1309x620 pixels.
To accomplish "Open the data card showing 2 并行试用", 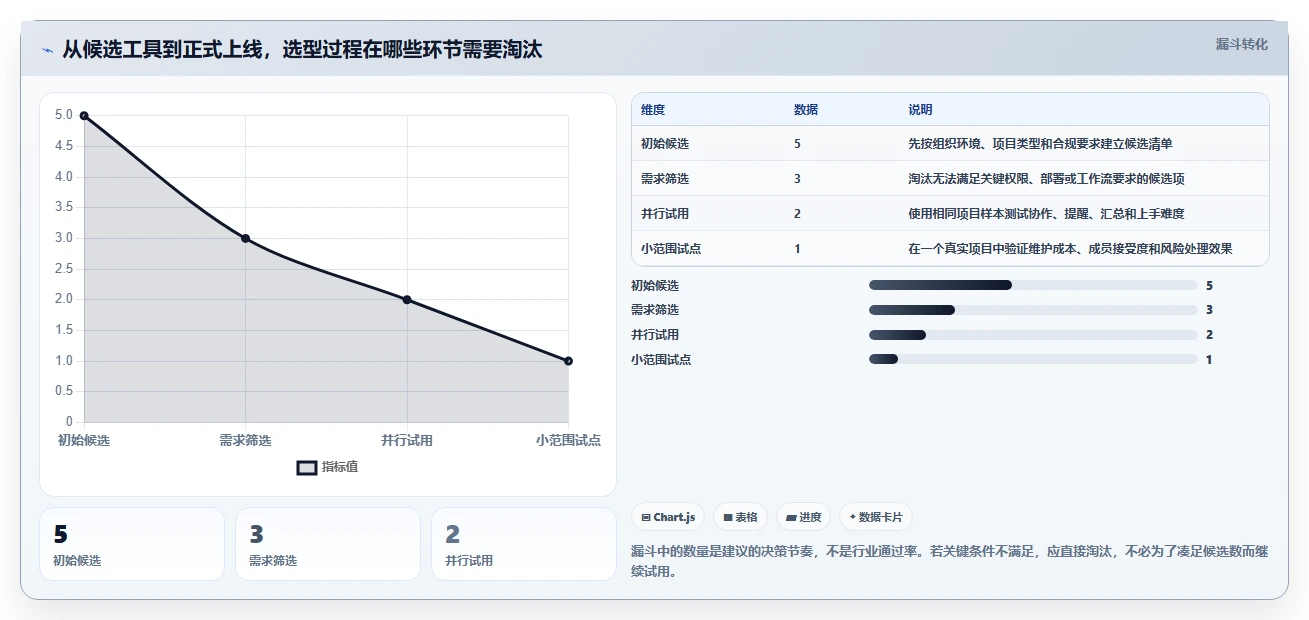I will point(524,544).
